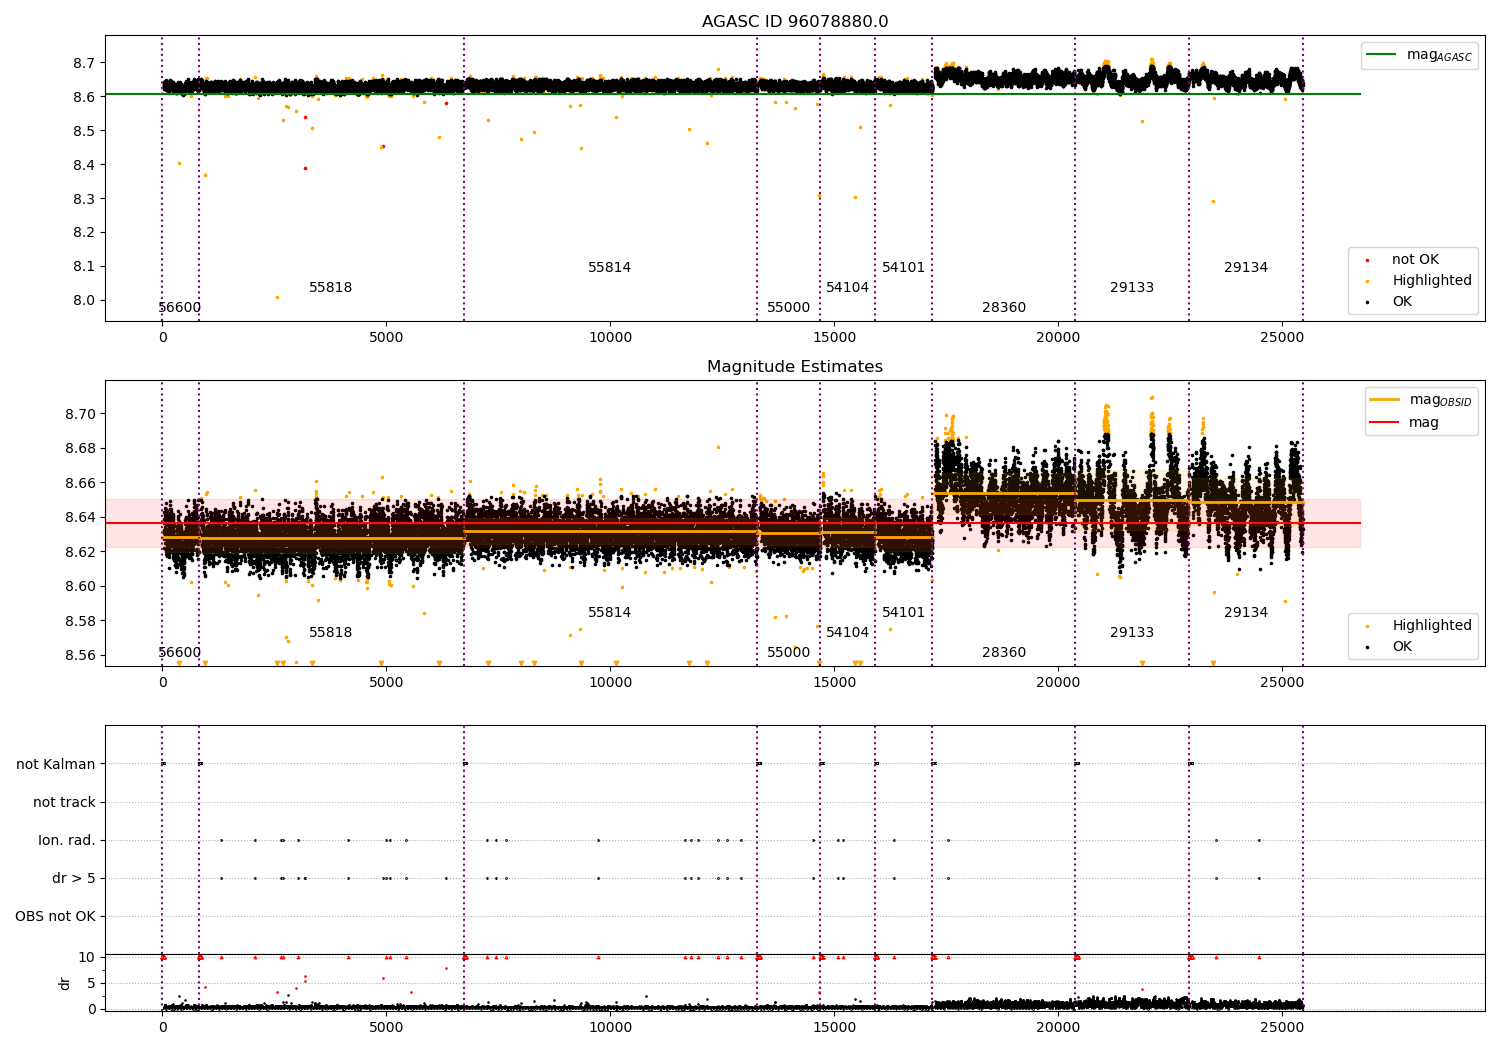Click the 'not track' axis label
This screenshot has height=1050, width=1500.
tap(64, 802)
